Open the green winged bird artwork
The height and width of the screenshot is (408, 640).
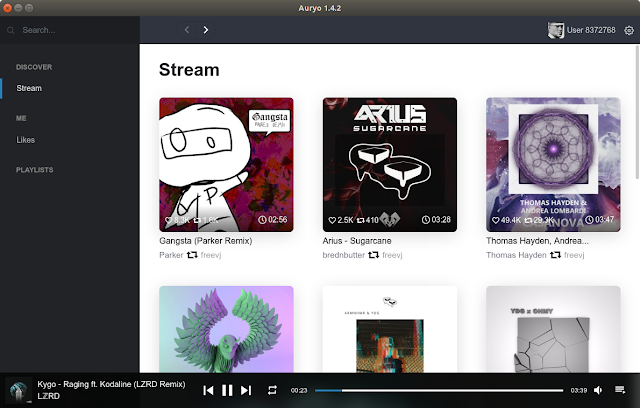tap(227, 329)
